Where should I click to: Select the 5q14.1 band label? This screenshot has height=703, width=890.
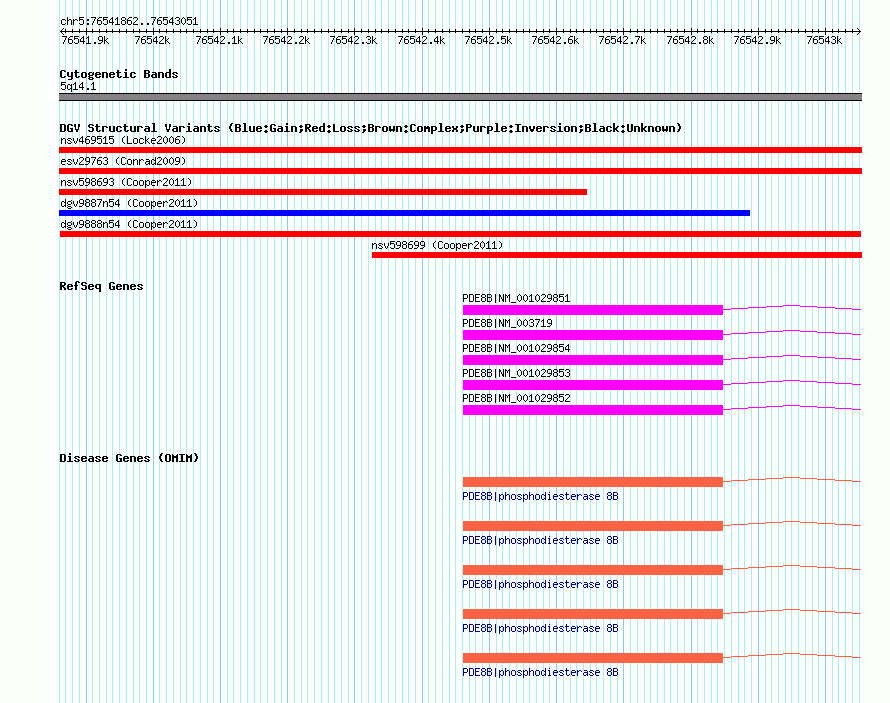click(78, 86)
